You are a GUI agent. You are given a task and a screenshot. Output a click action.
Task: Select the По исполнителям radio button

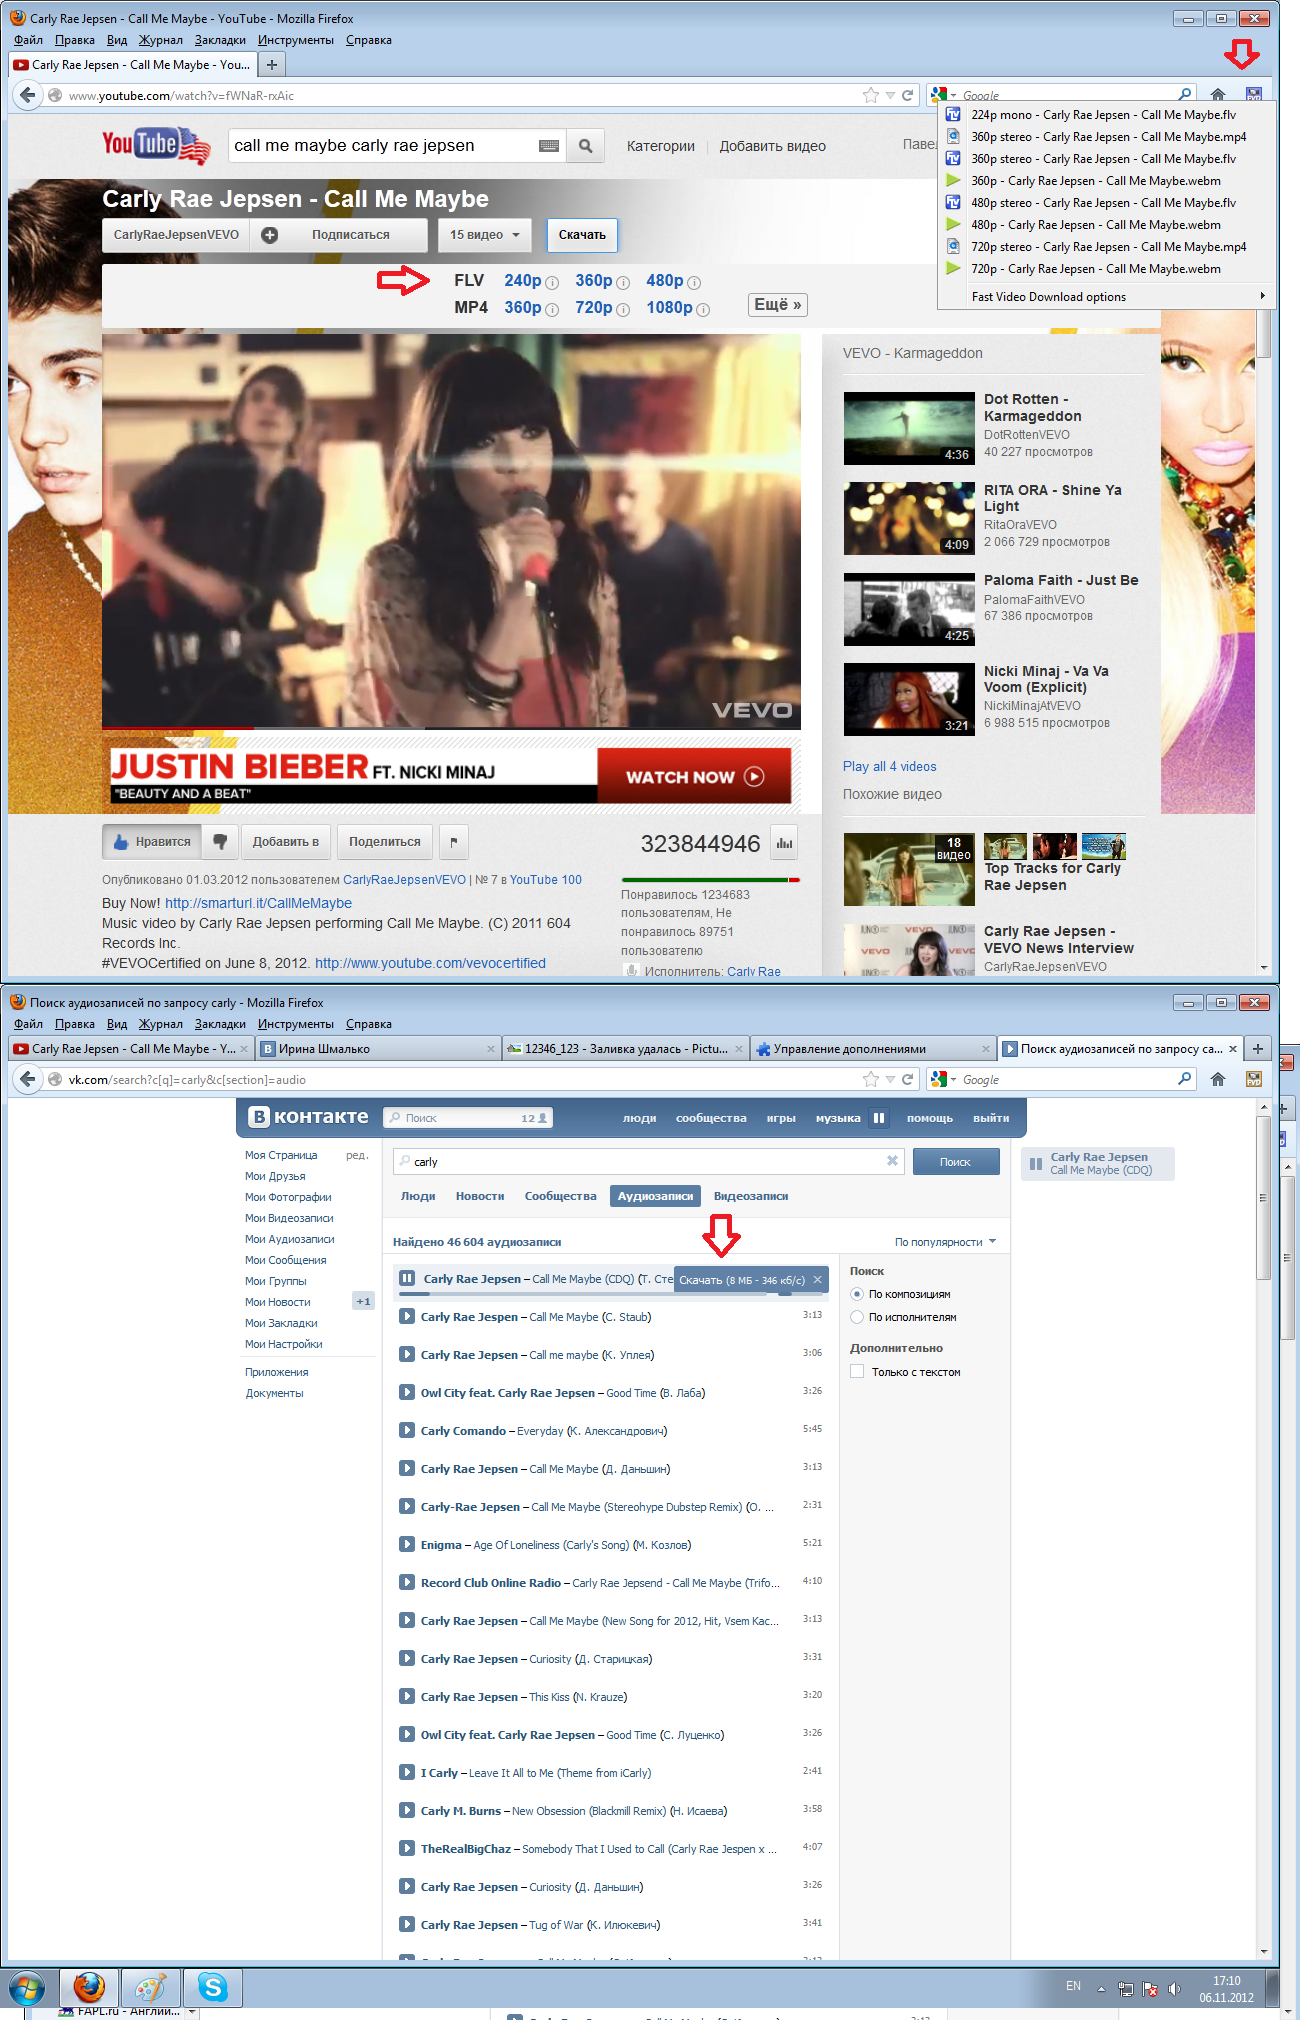click(x=857, y=1317)
